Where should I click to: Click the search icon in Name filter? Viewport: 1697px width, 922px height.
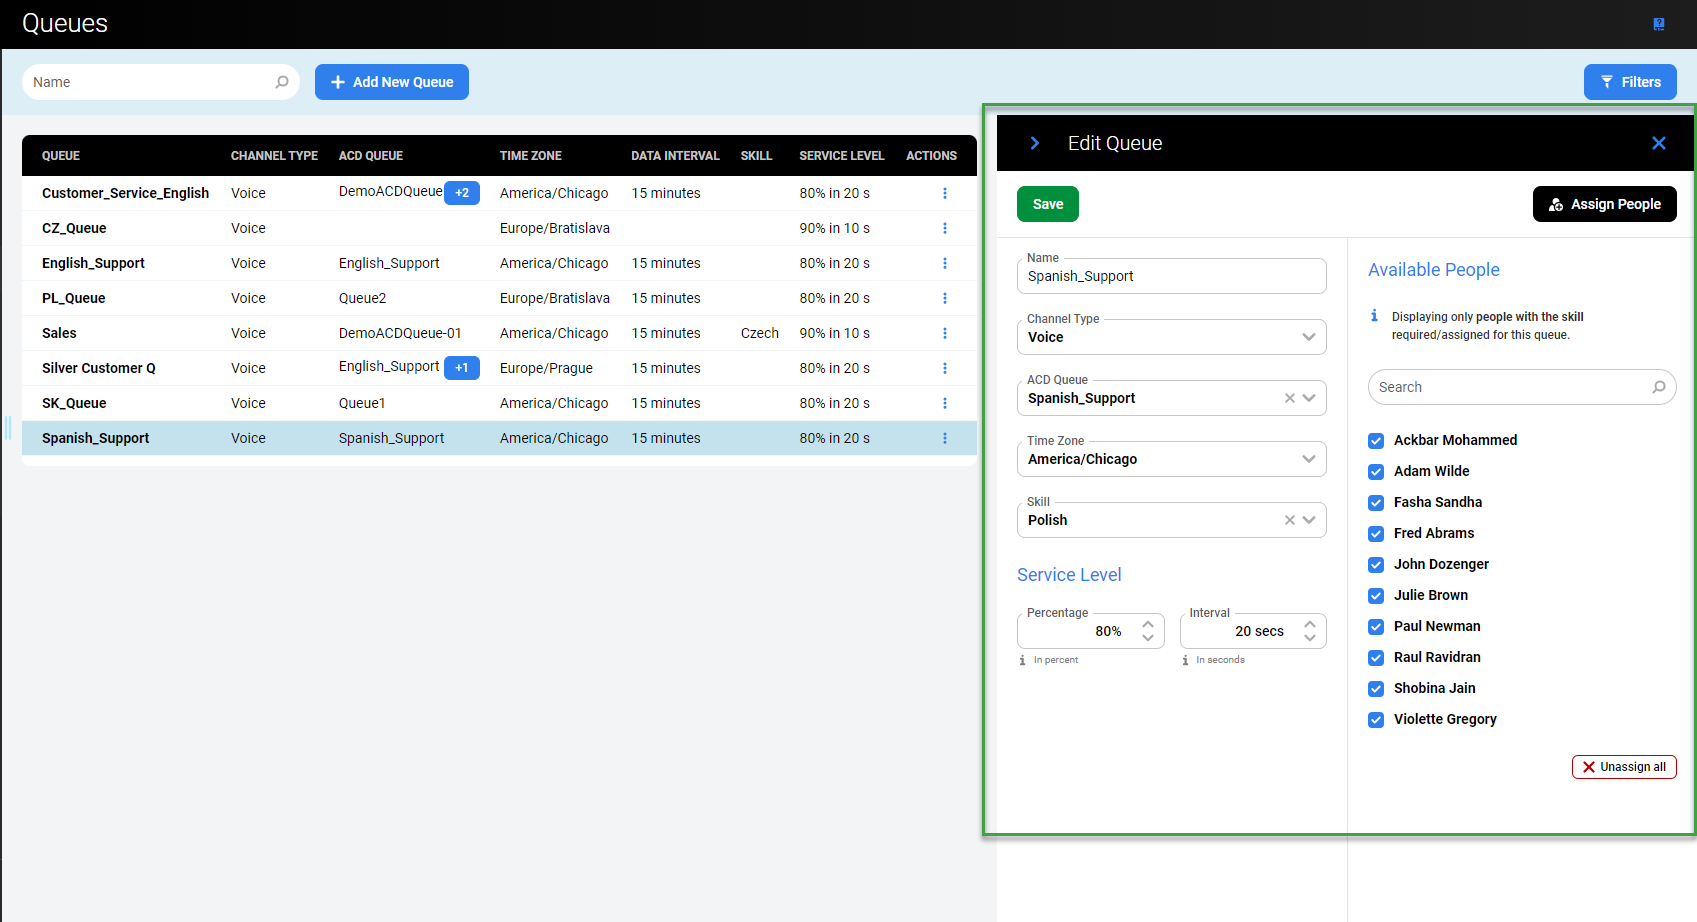282,82
